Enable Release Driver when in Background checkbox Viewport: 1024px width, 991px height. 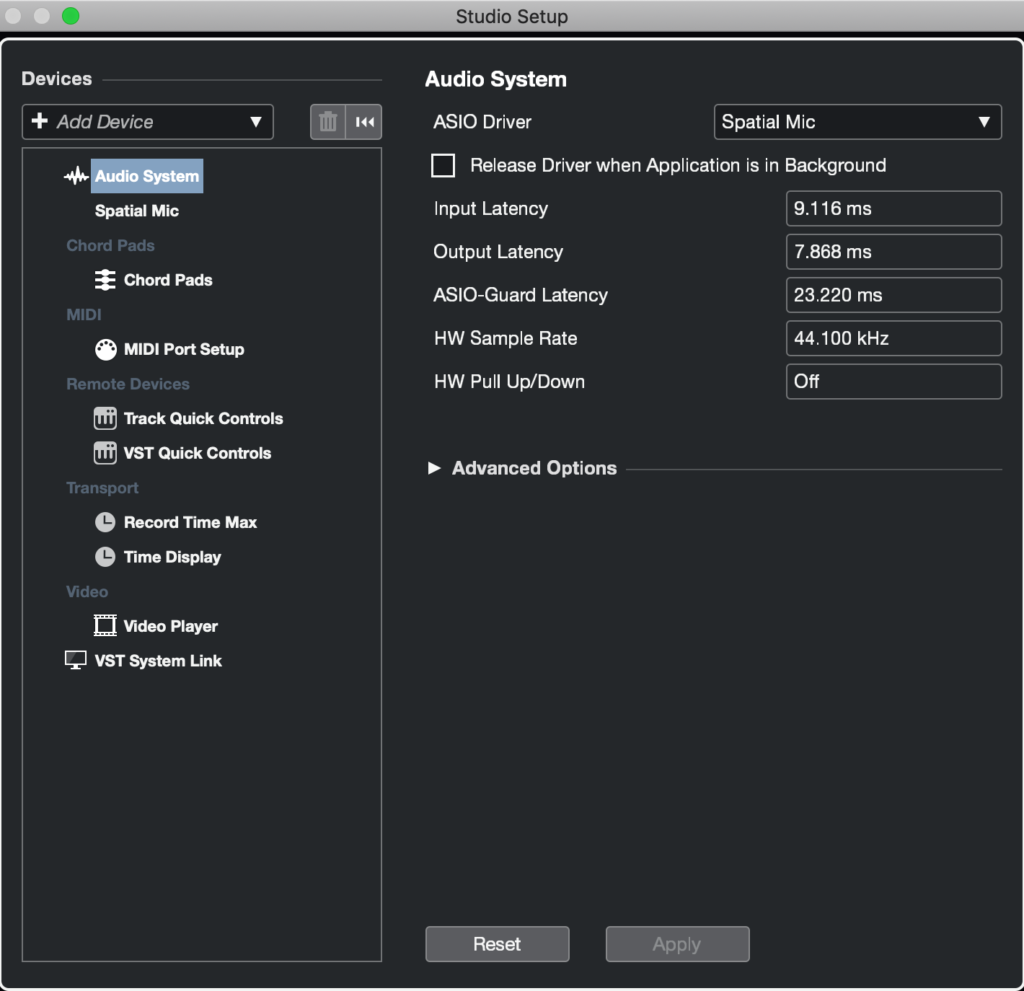tap(443, 166)
